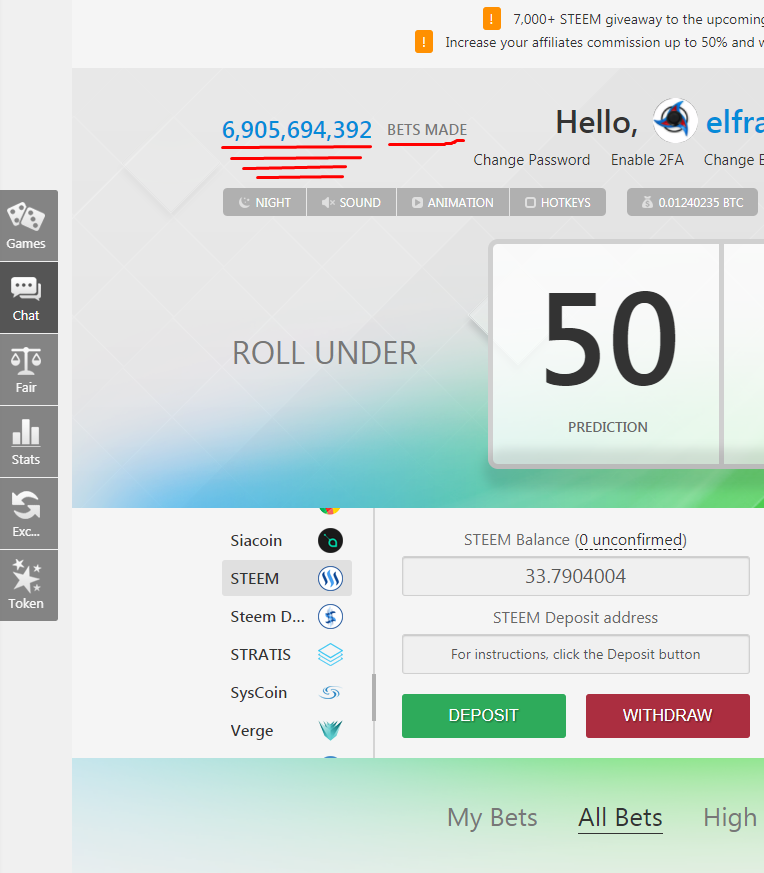
Task: Click the STEEM deposit address field
Action: click(576, 654)
